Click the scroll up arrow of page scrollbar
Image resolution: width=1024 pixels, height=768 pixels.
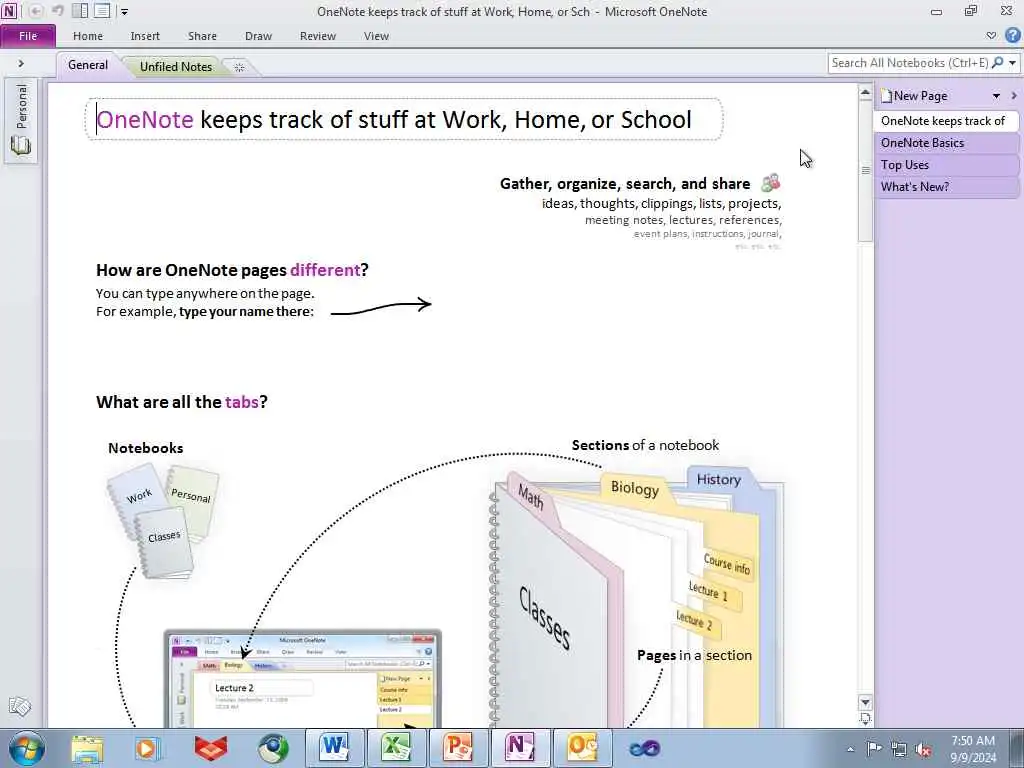865,93
